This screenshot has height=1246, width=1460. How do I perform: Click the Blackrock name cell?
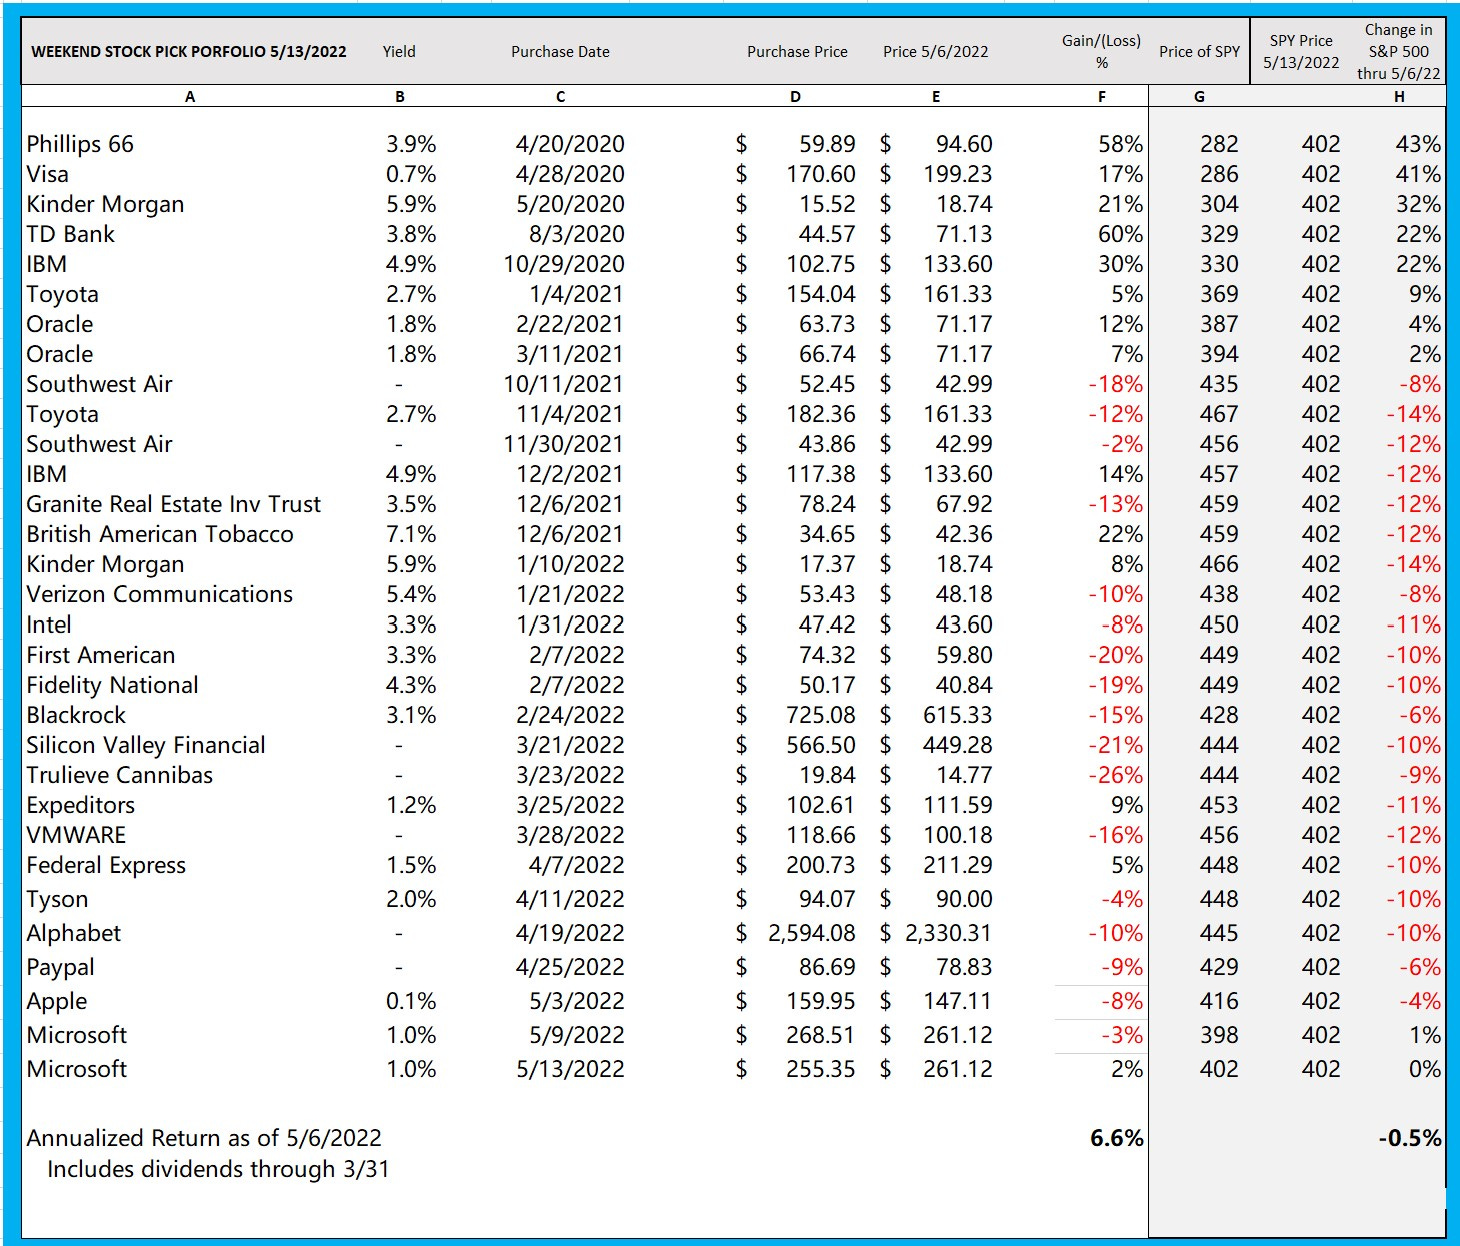[x=76, y=715]
